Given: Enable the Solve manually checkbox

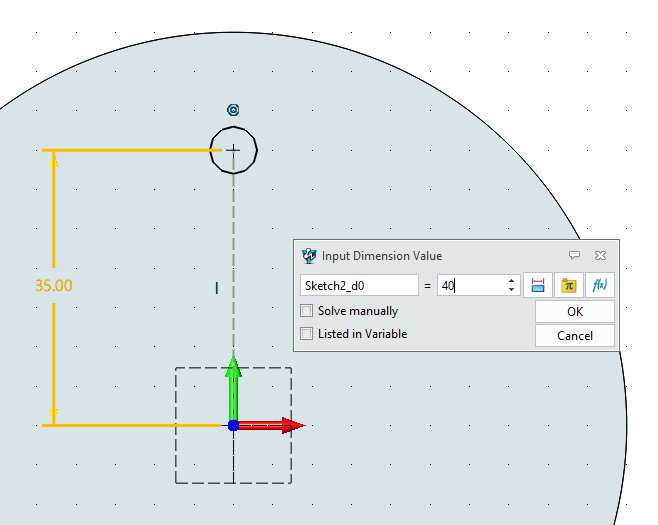Looking at the screenshot, I should [307, 311].
